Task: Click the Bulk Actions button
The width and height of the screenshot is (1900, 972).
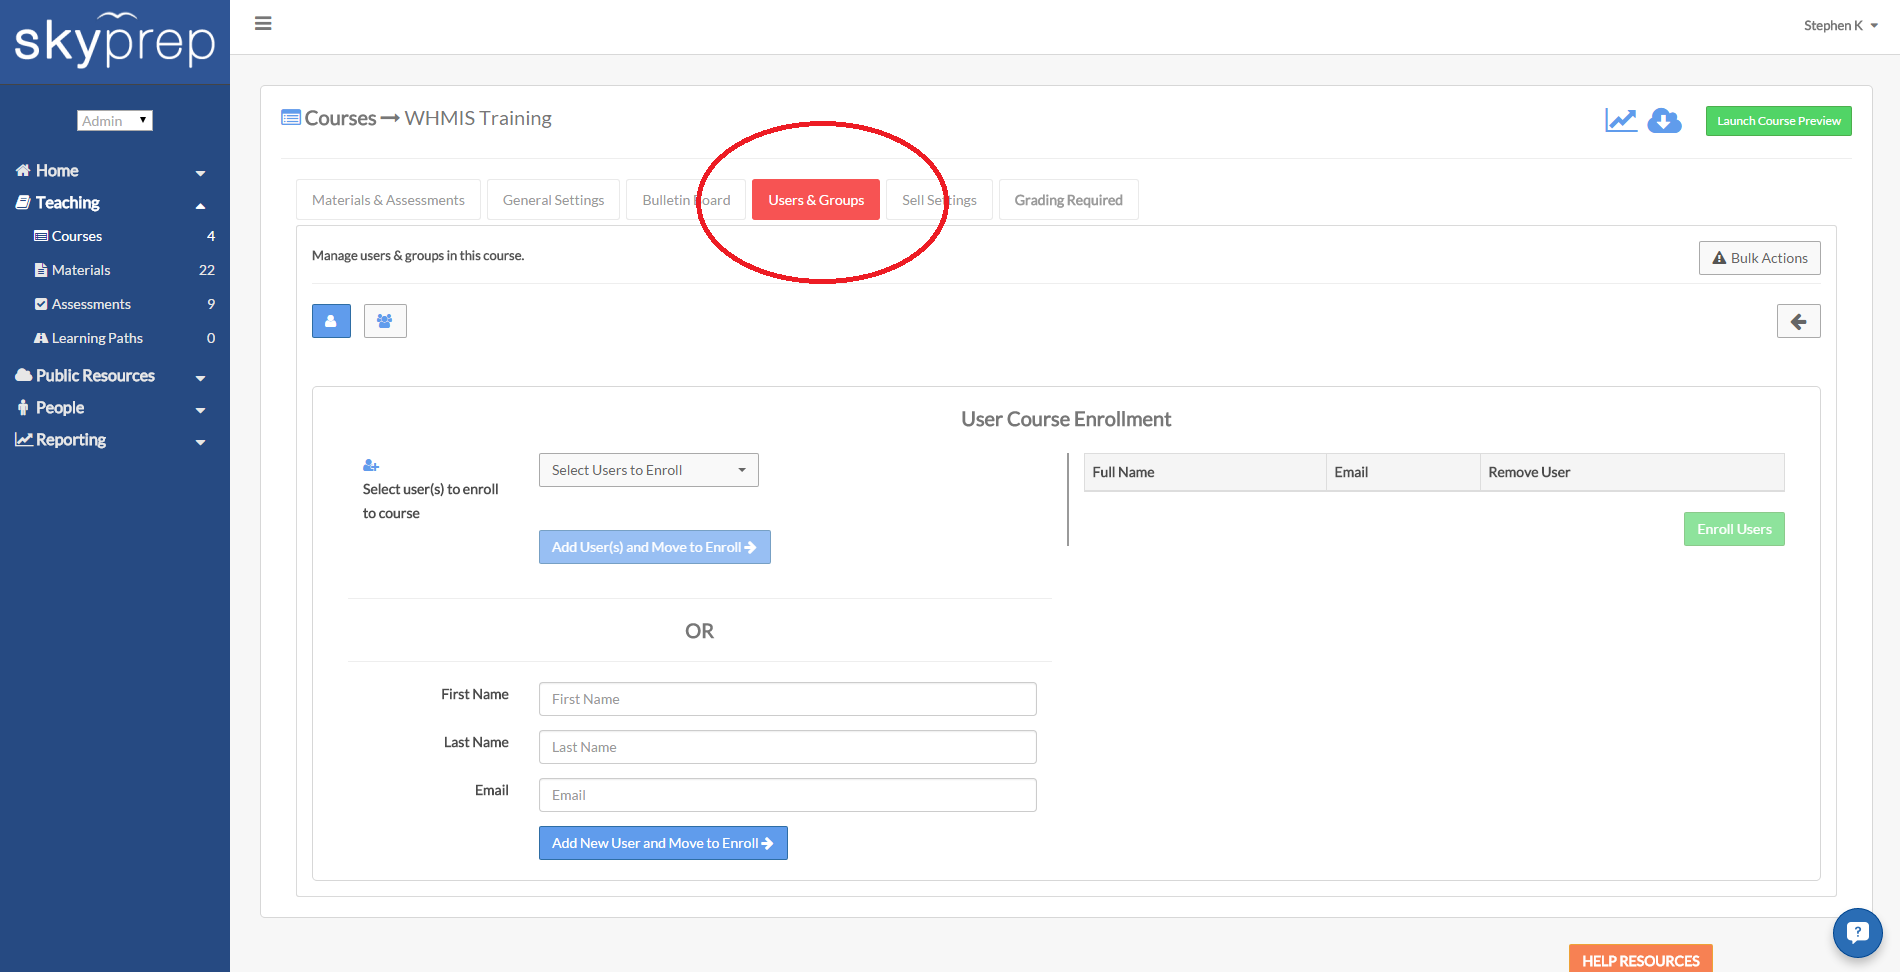Action: coord(1759,258)
